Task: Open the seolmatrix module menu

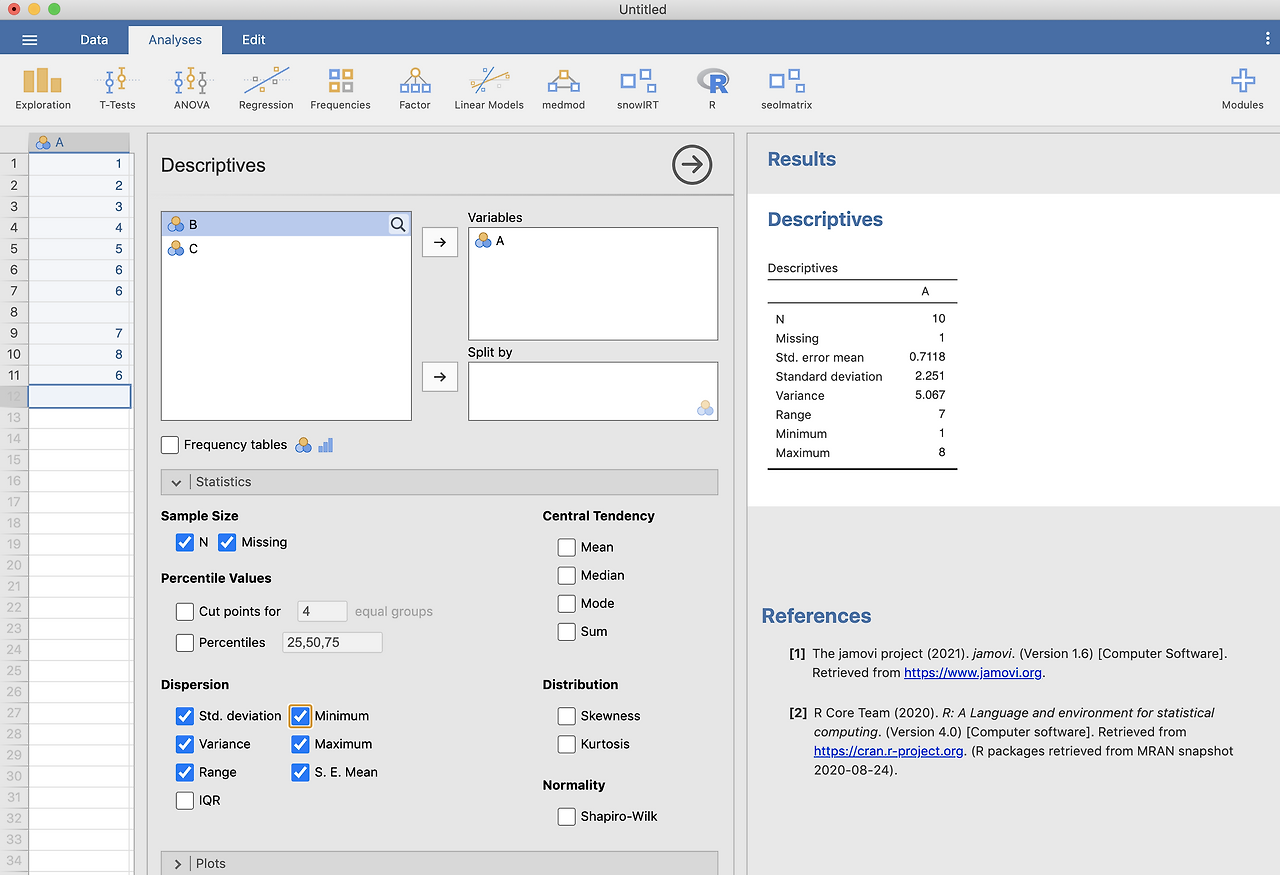Action: [786, 88]
